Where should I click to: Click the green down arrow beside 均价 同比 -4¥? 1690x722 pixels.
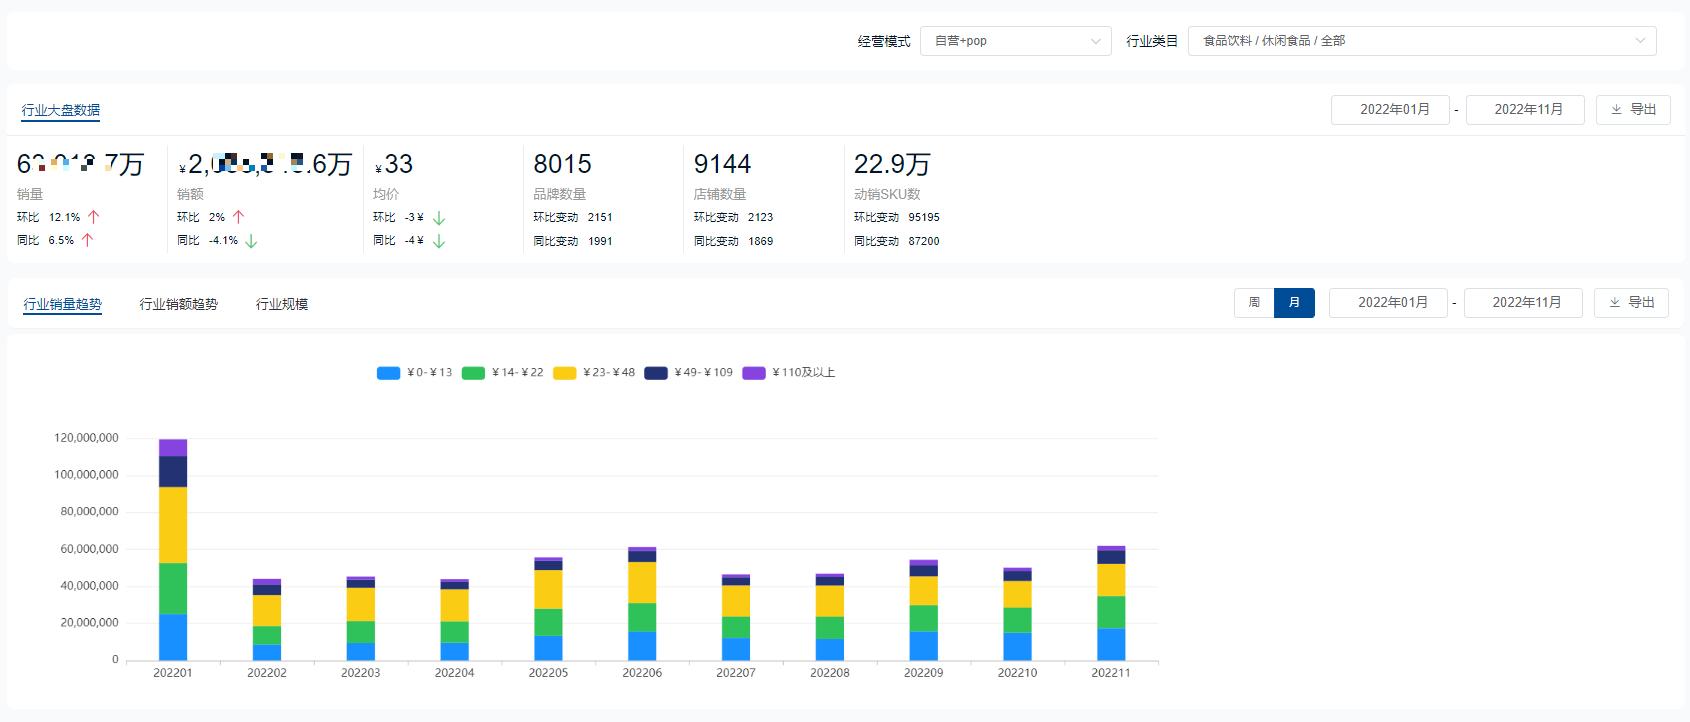pyautogui.click(x=439, y=241)
